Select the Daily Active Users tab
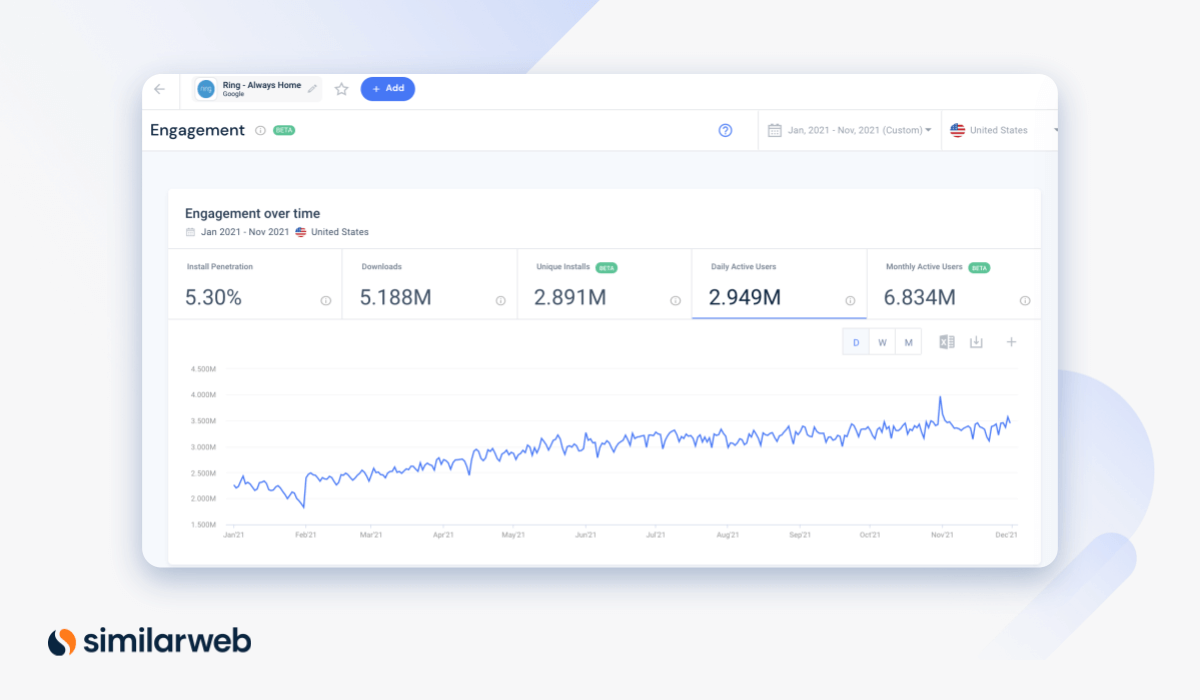 coord(779,284)
